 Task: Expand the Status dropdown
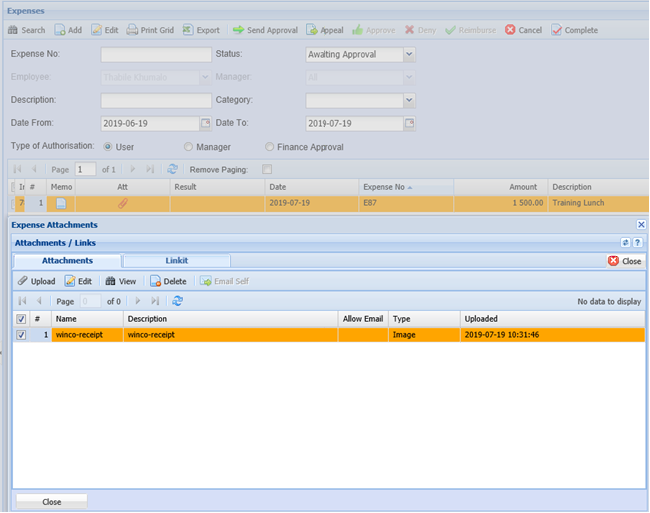click(409, 54)
